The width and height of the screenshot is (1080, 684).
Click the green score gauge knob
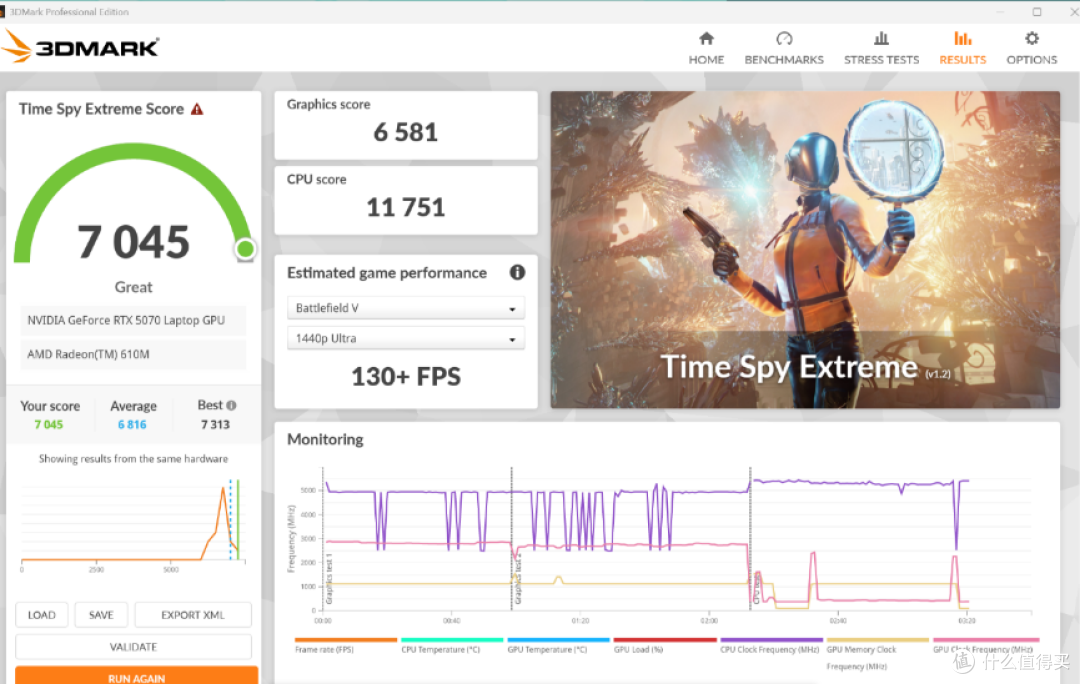[245, 249]
